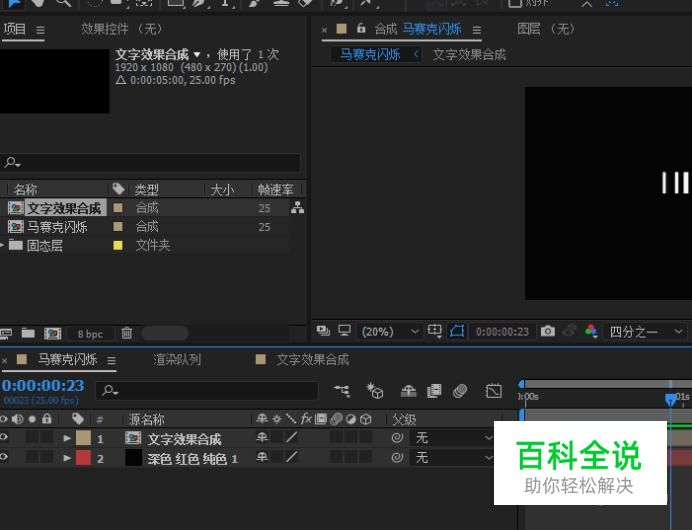Click always preview this view icon

[x=323, y=331]
